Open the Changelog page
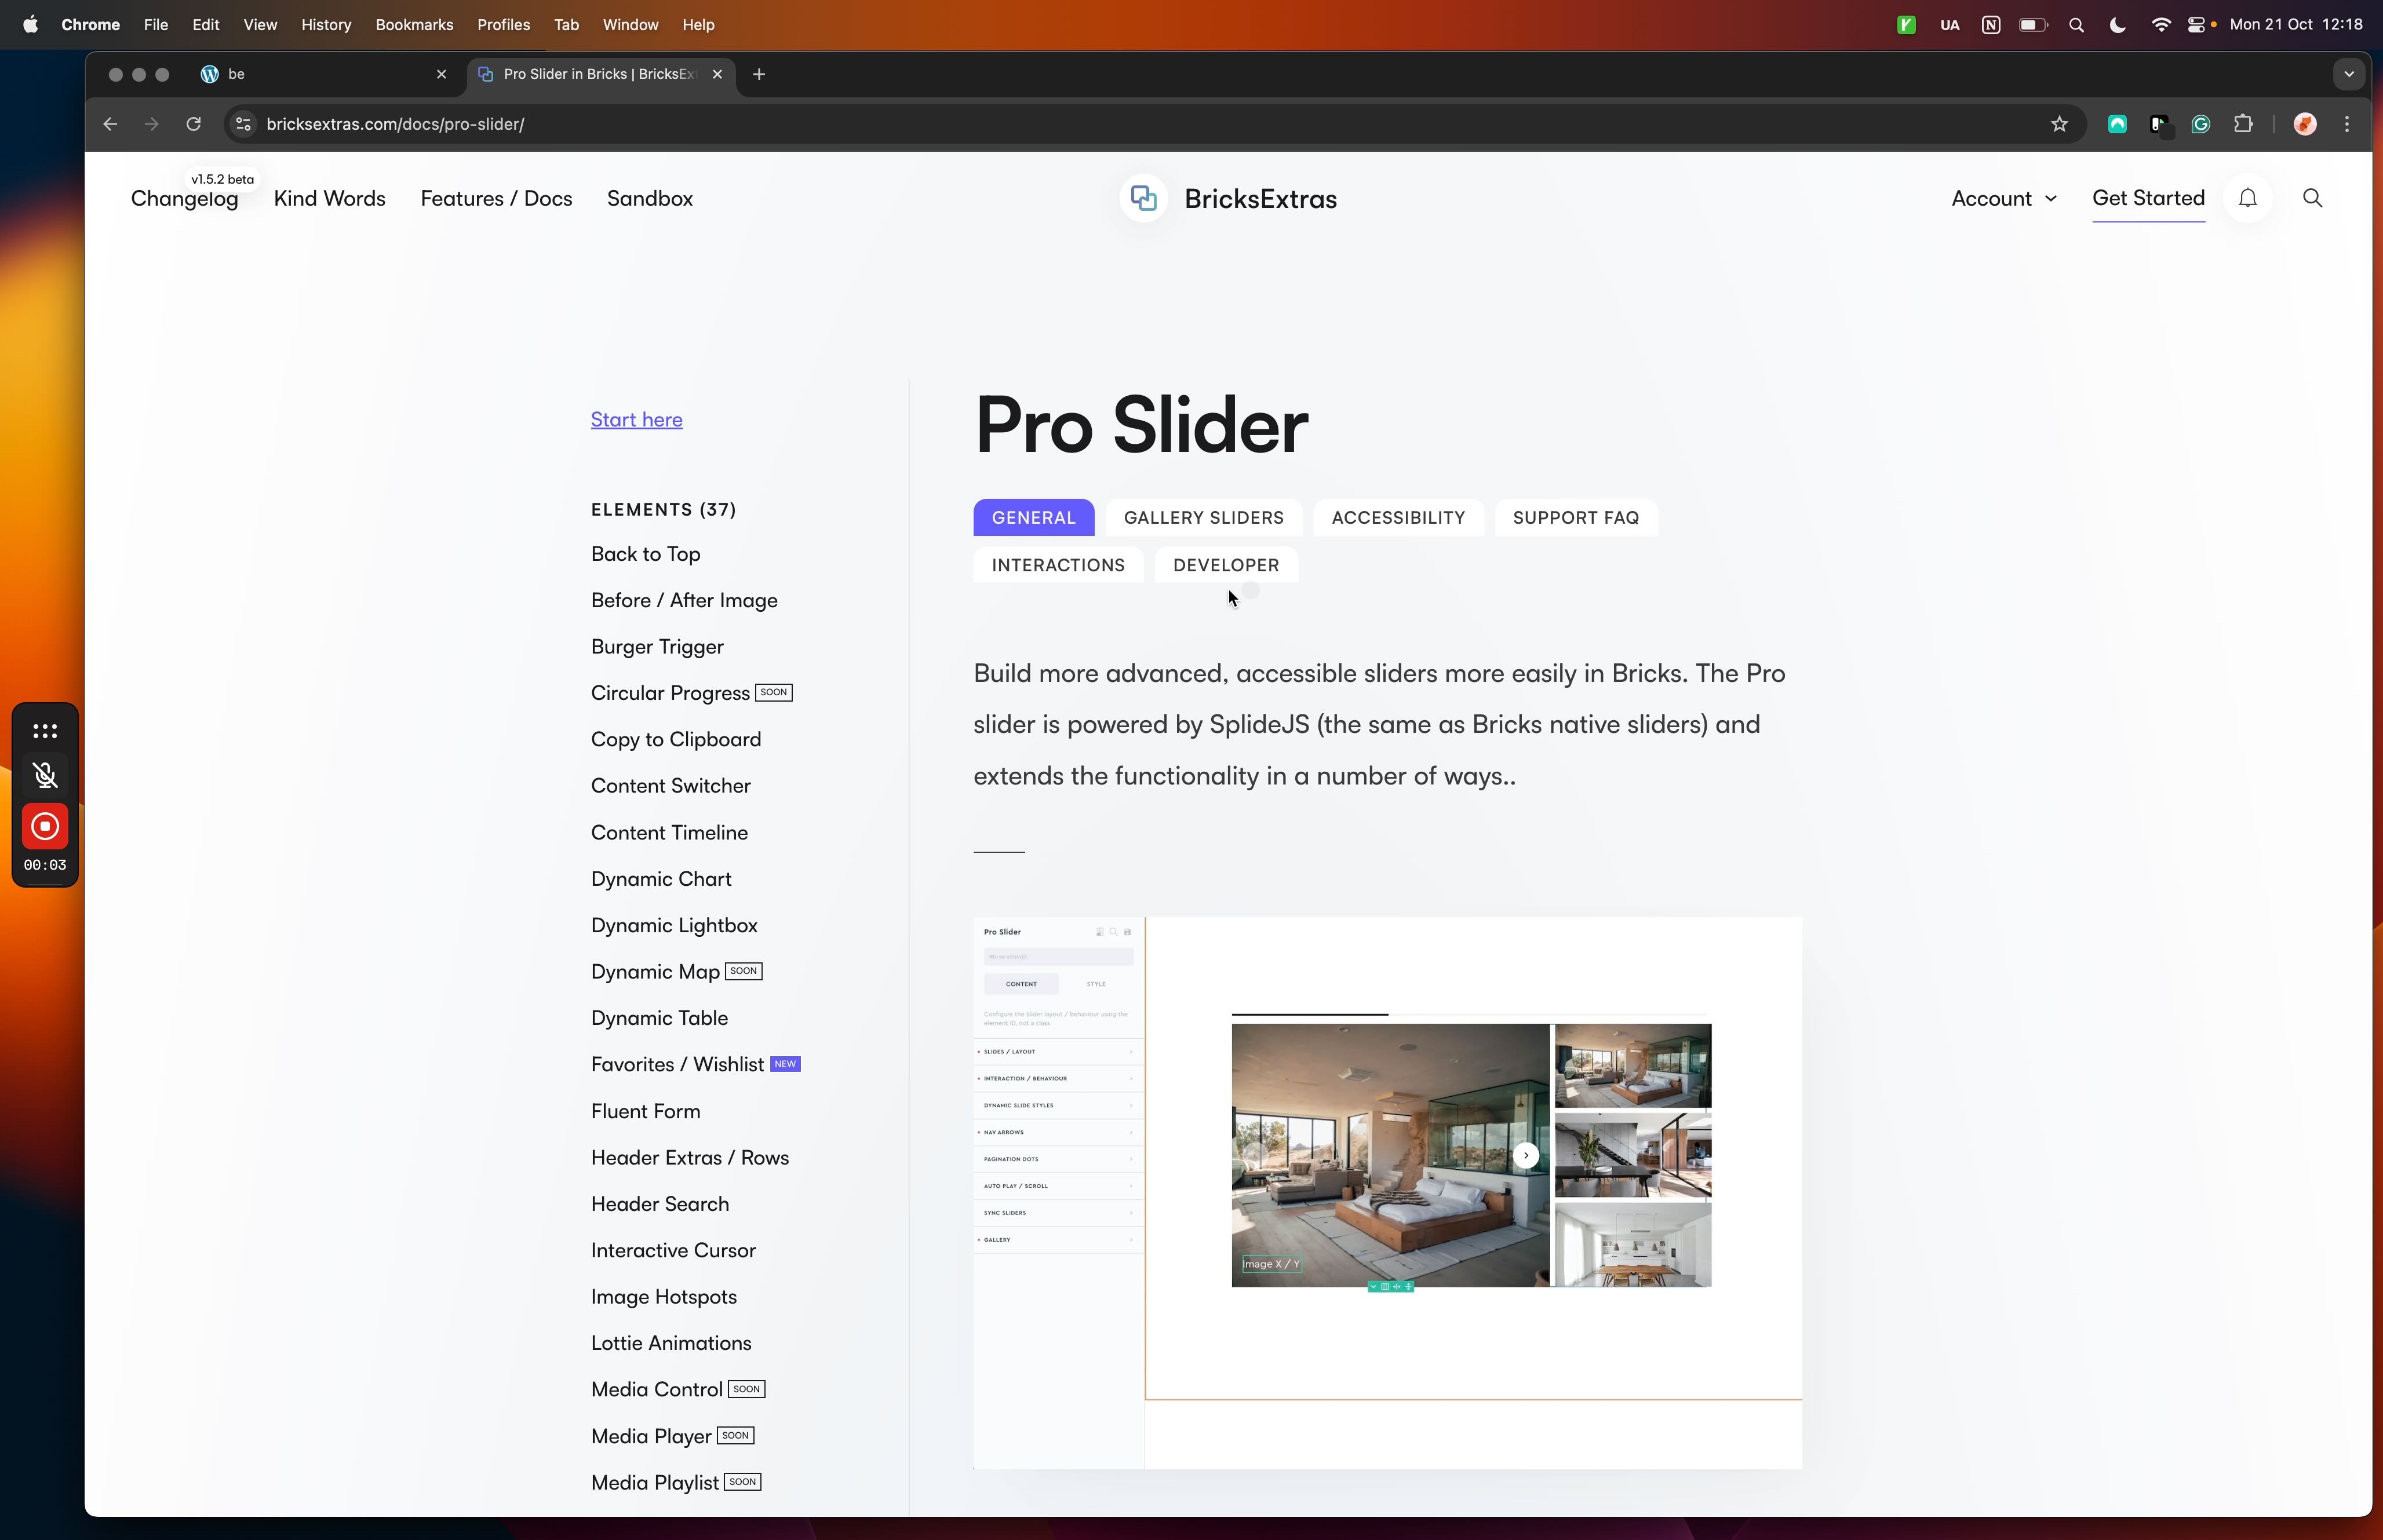The height and width of the screenshot is (1540, 2383). click(184, 198)
